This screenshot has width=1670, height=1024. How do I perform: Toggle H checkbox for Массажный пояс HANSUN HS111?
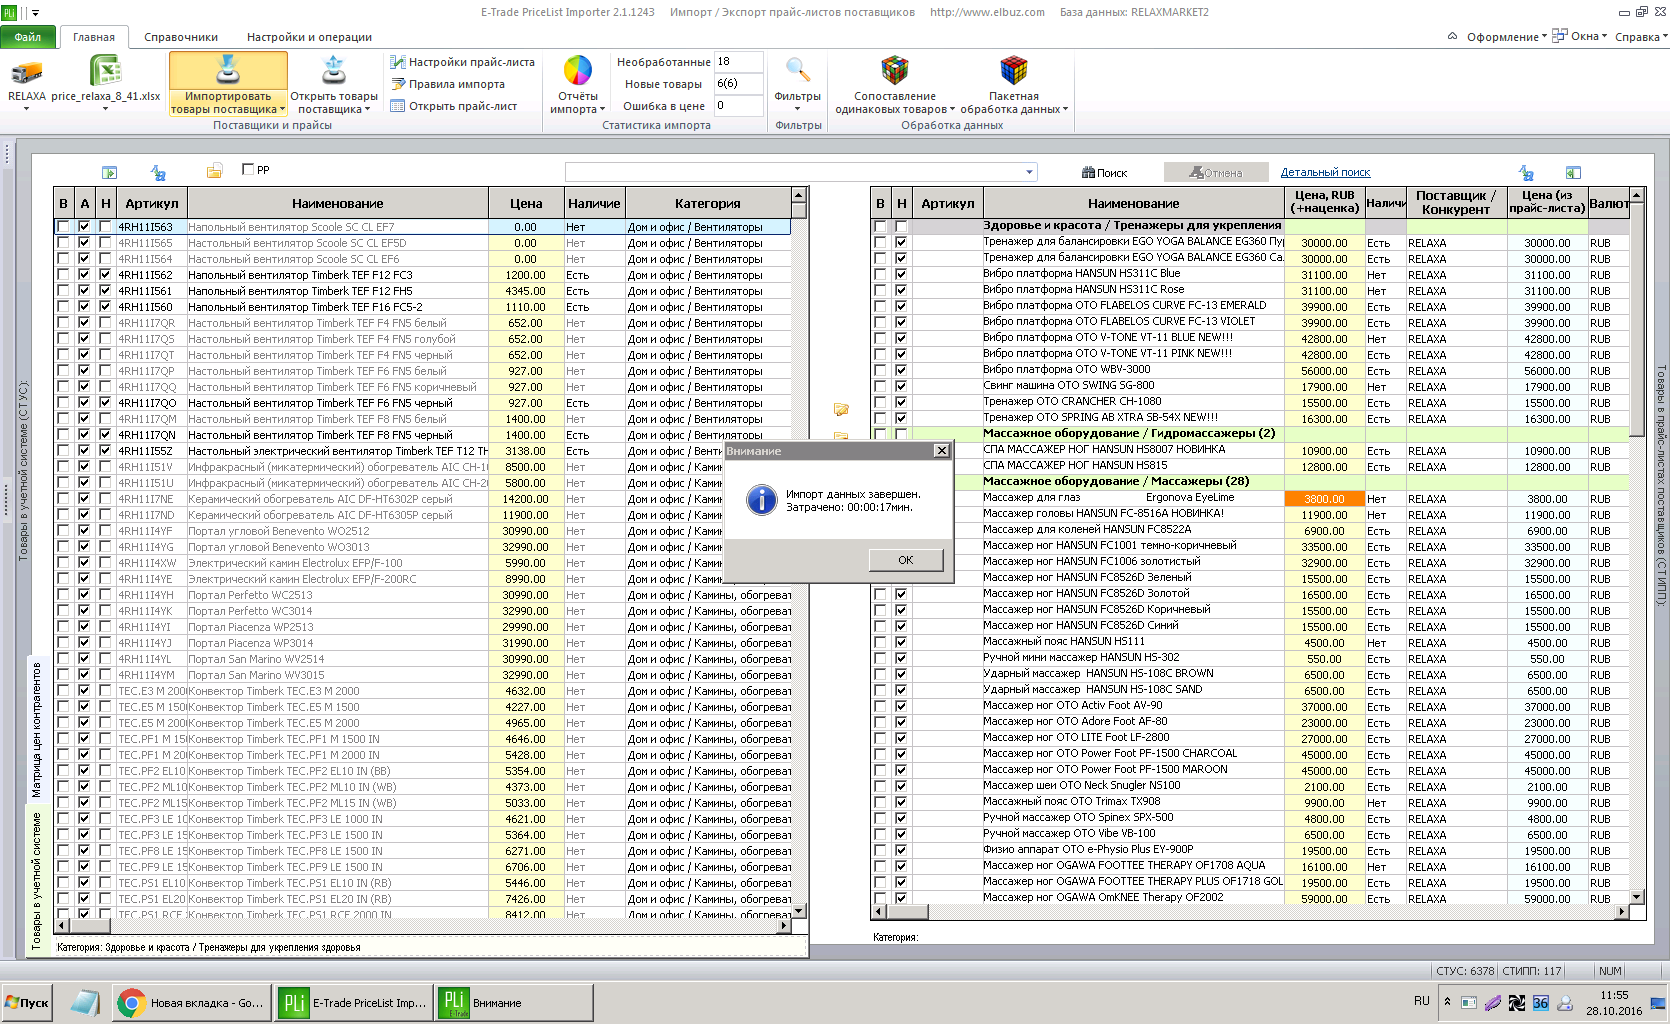(x=901, y=643)
